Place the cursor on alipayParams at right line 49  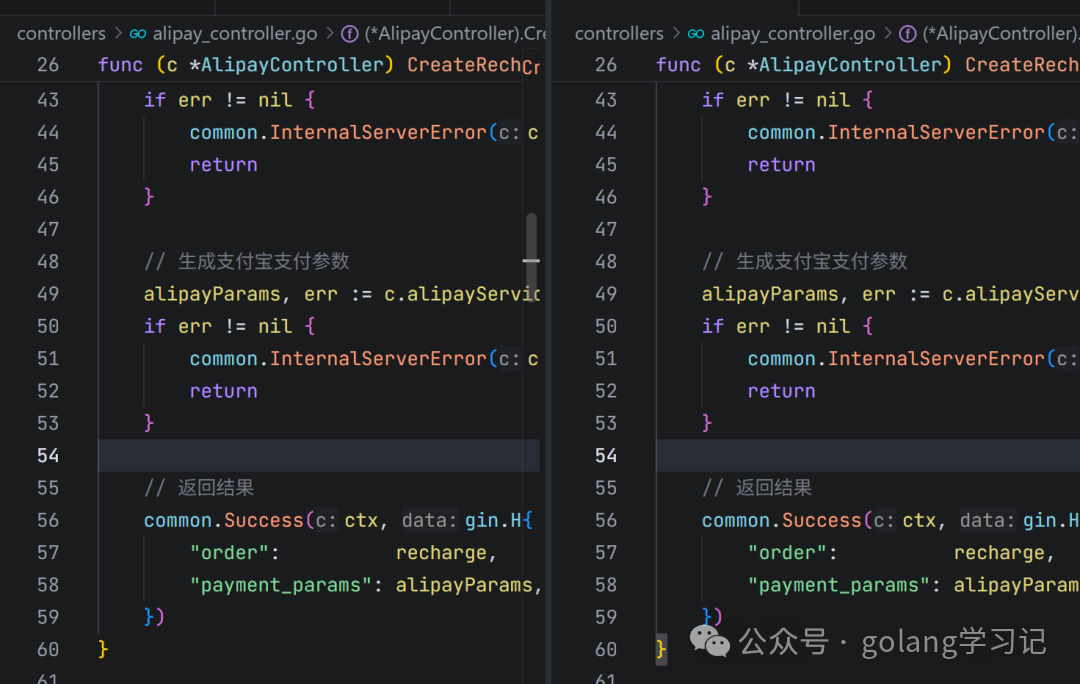pos(770,294)
